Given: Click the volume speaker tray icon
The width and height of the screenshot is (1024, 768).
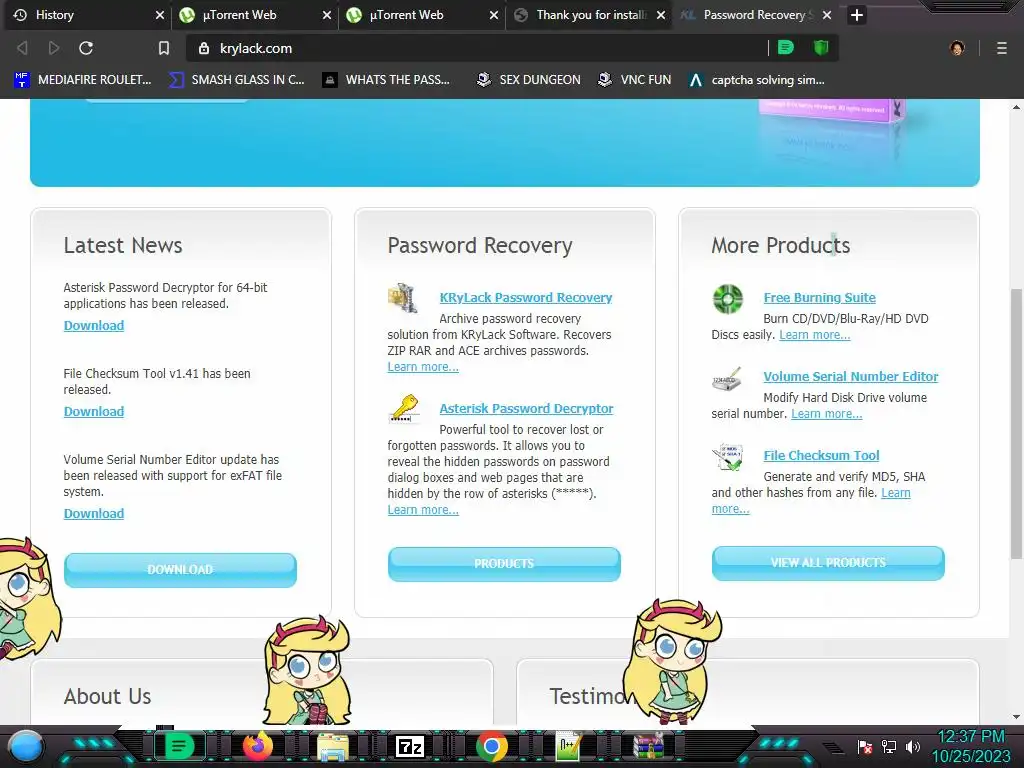Looking at the screenshot, I should click(x=913, y=746).
